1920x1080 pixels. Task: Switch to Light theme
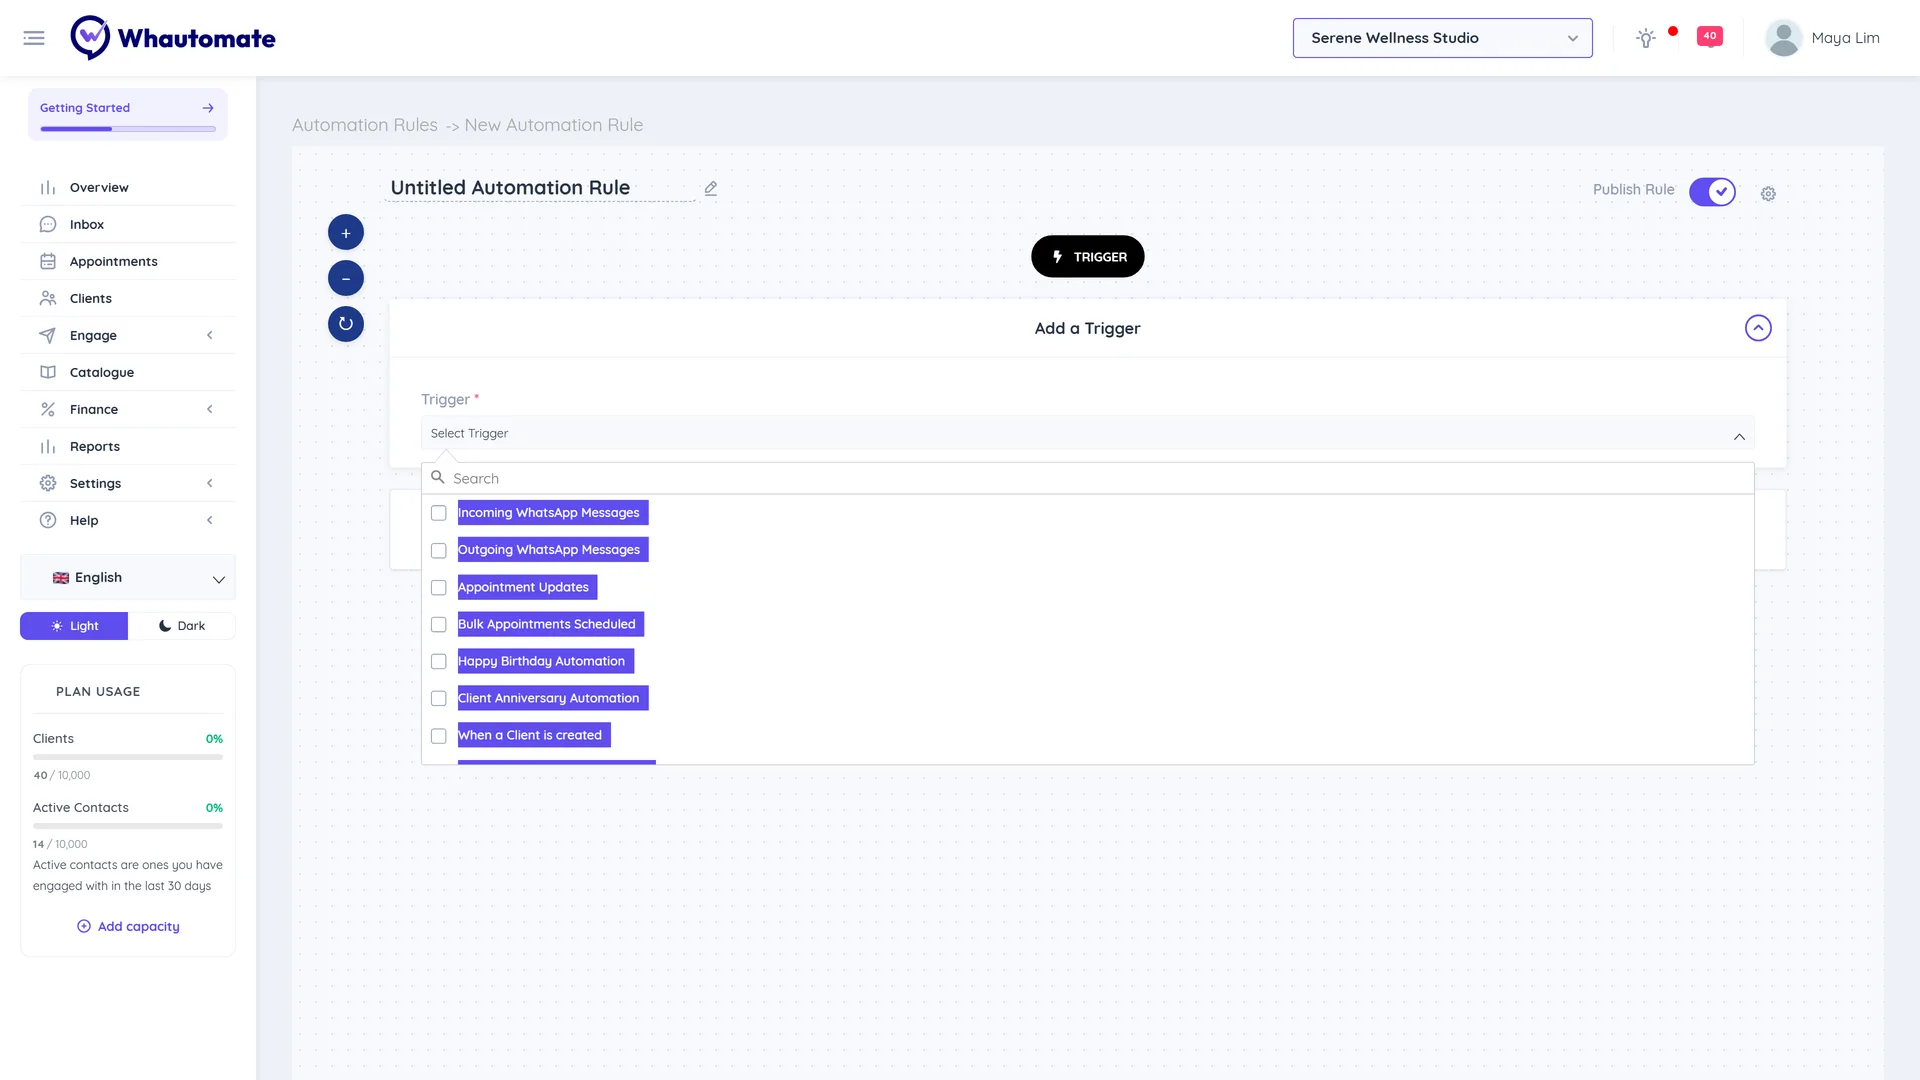[74, 626]
